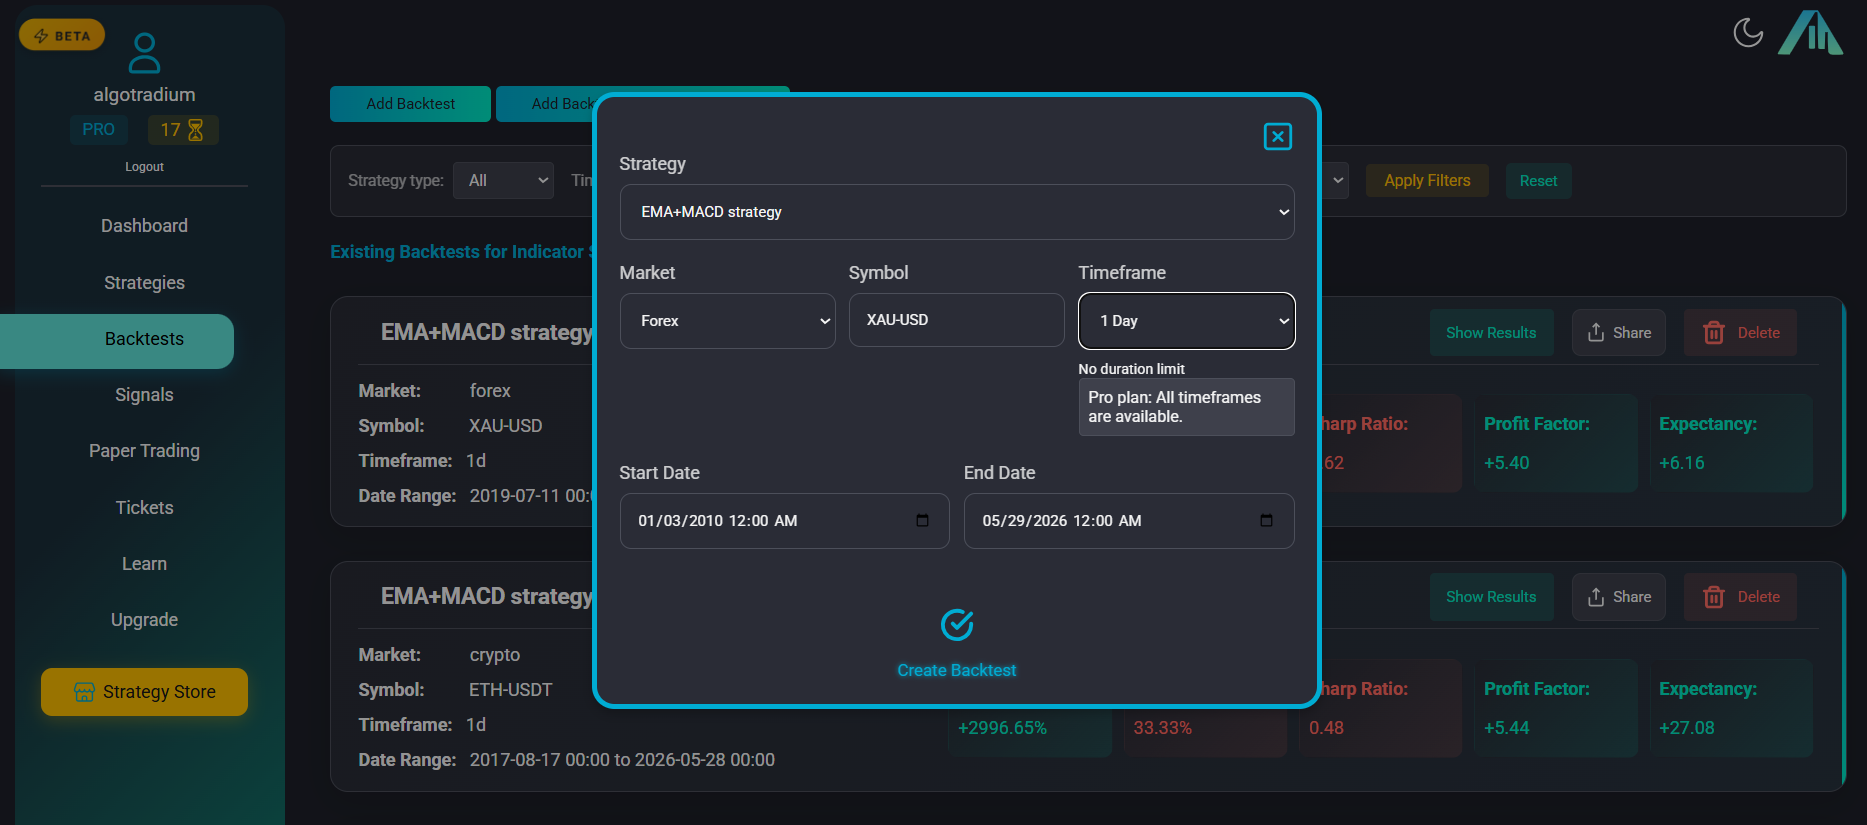1867x825 pixels.
Task: Click trash icon in ETH-USDT backtest Delete
Action: [1714, 597]
